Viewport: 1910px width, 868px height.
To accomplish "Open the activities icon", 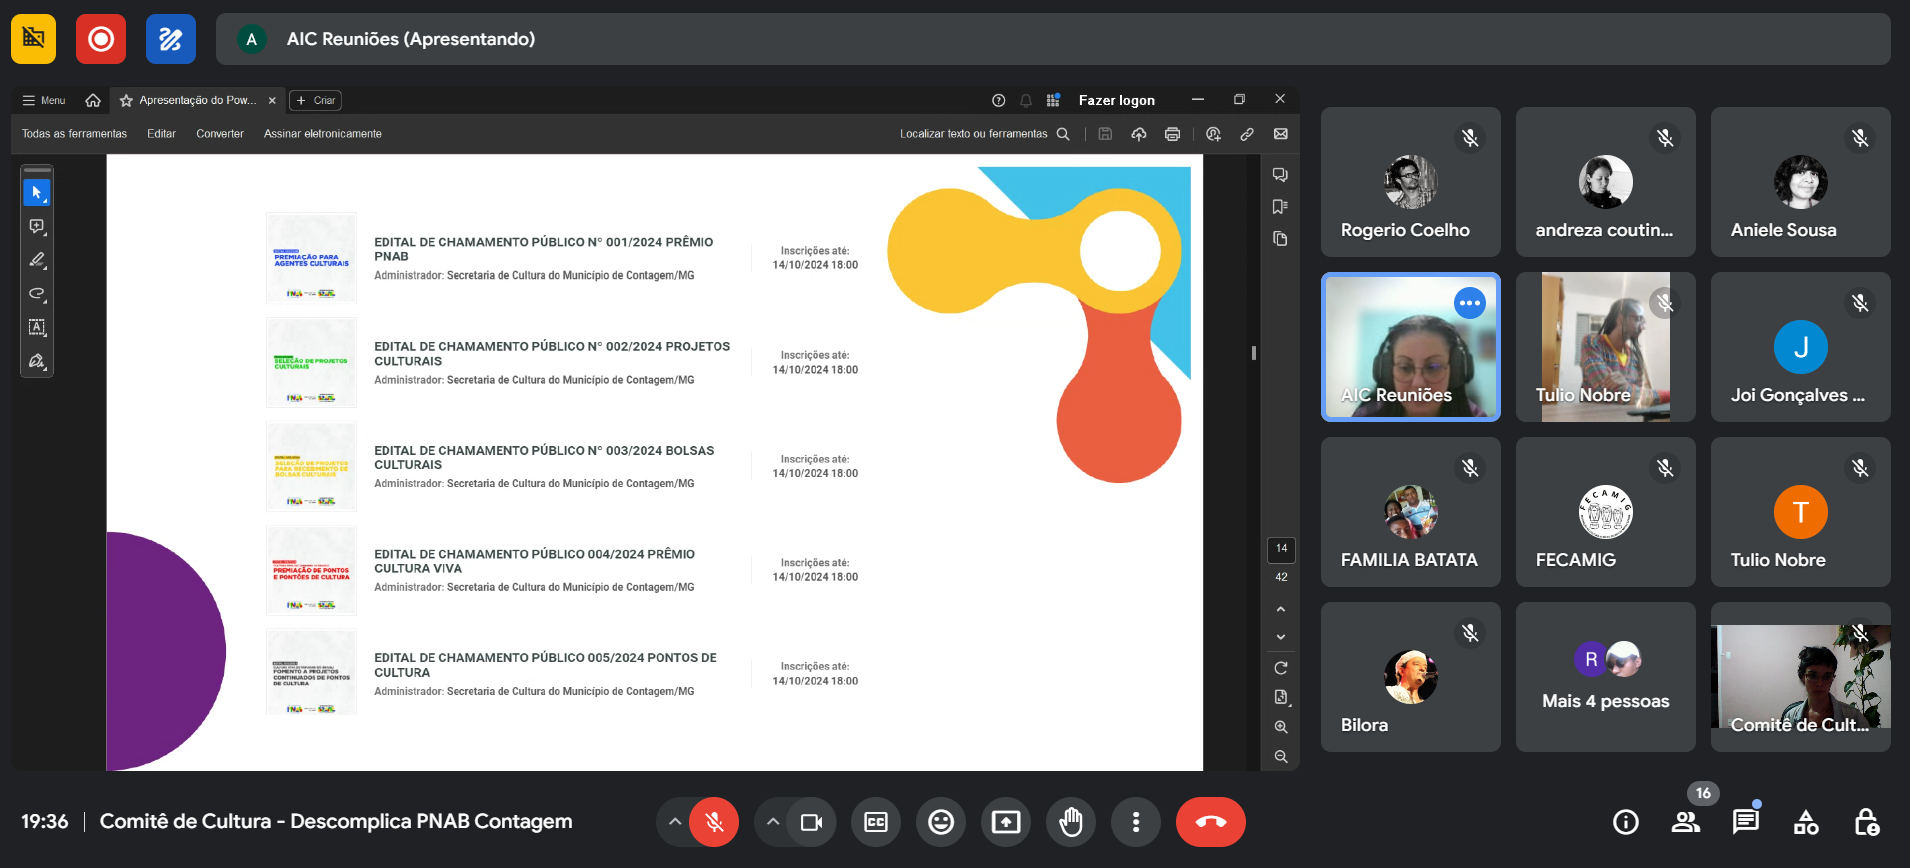I will tap(1806, 822).
